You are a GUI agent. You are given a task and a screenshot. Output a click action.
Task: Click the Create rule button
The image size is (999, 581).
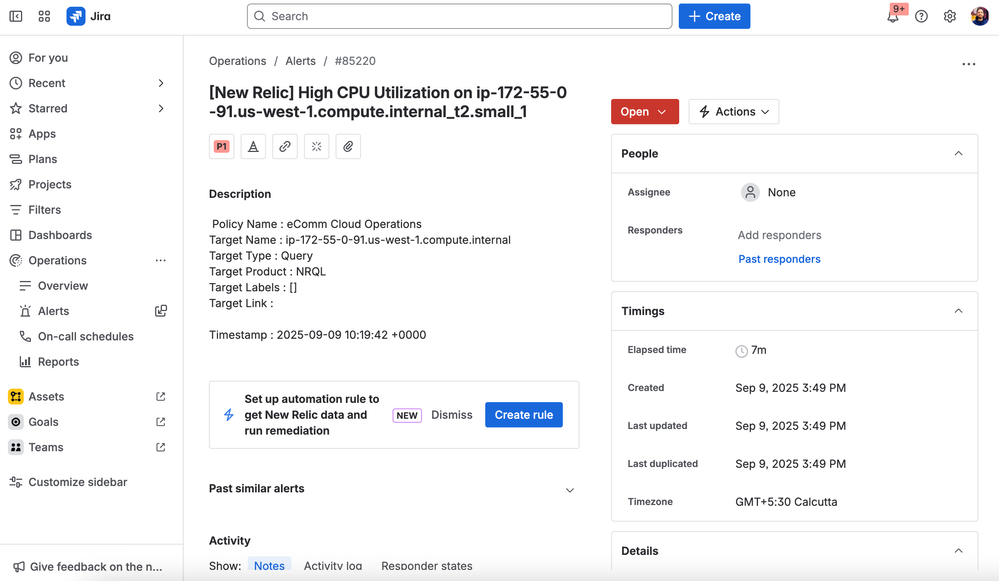(x=524, y=415)
